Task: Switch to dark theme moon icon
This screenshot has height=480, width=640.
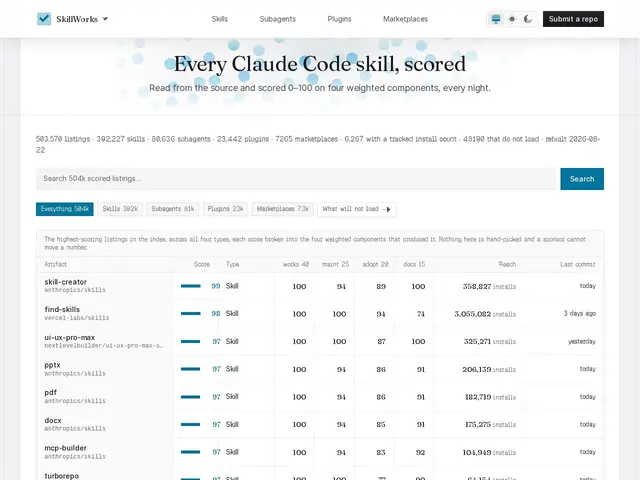Action: pos(528,19)
